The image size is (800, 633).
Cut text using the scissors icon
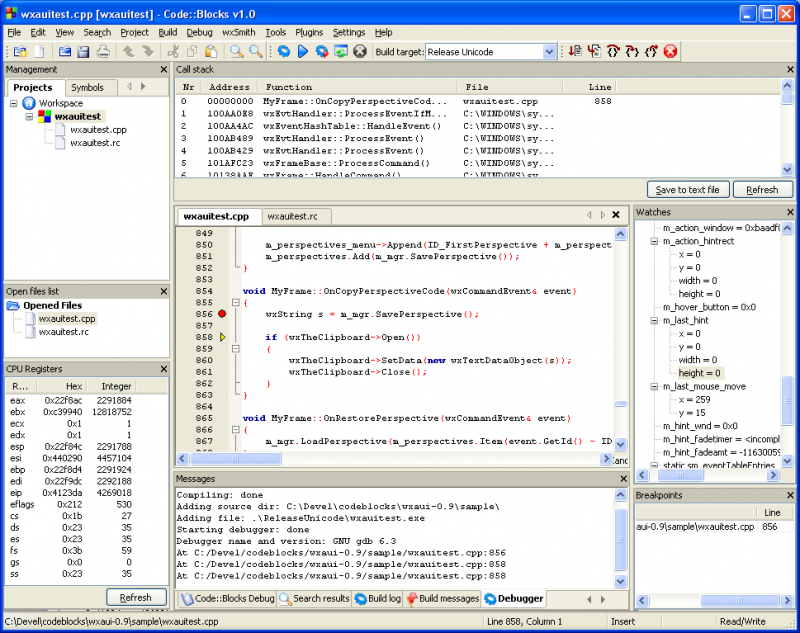(x=173, y=51)
